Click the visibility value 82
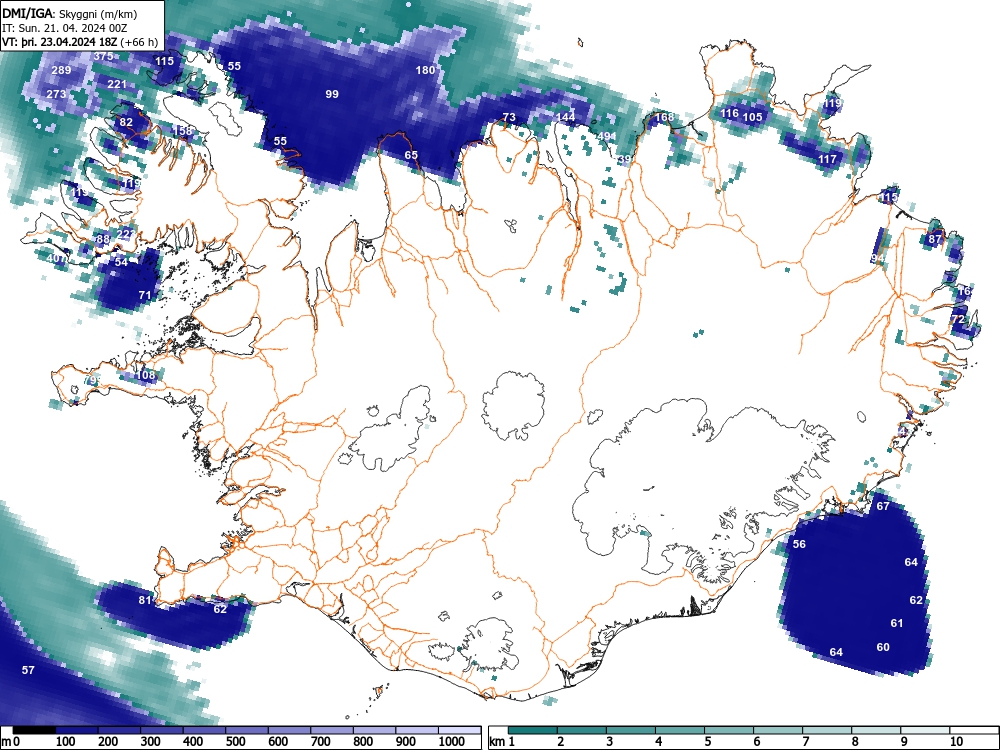This screenshot has width=1000, height=750. (126, 122)
